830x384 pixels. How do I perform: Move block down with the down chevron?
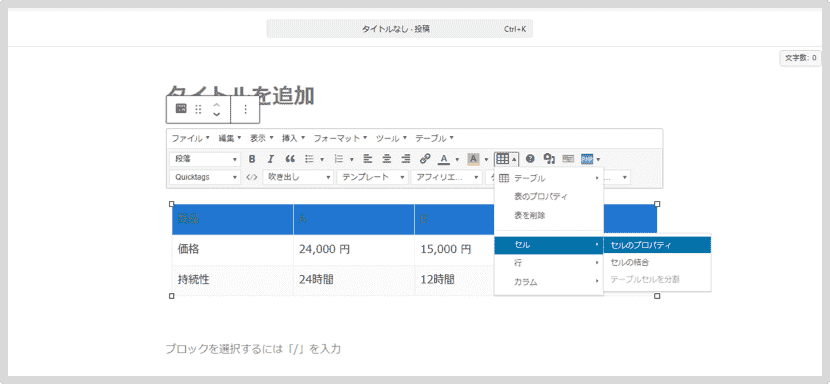pos(216,114)
